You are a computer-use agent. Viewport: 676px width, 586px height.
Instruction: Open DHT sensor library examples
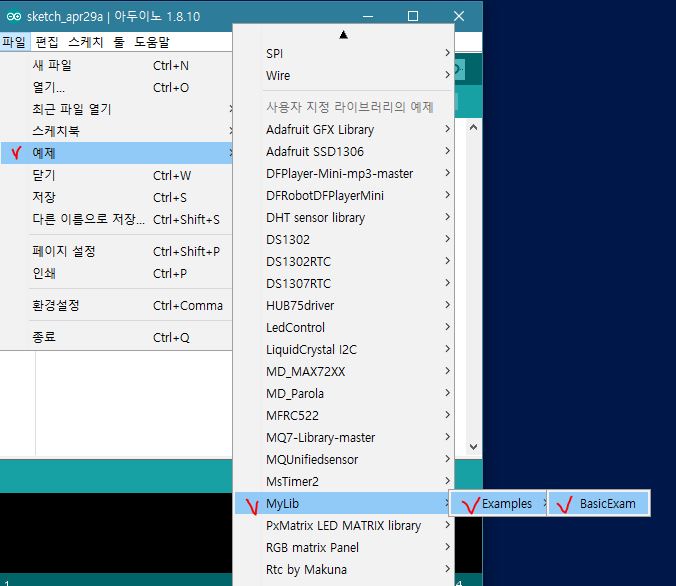pos(344,217)
